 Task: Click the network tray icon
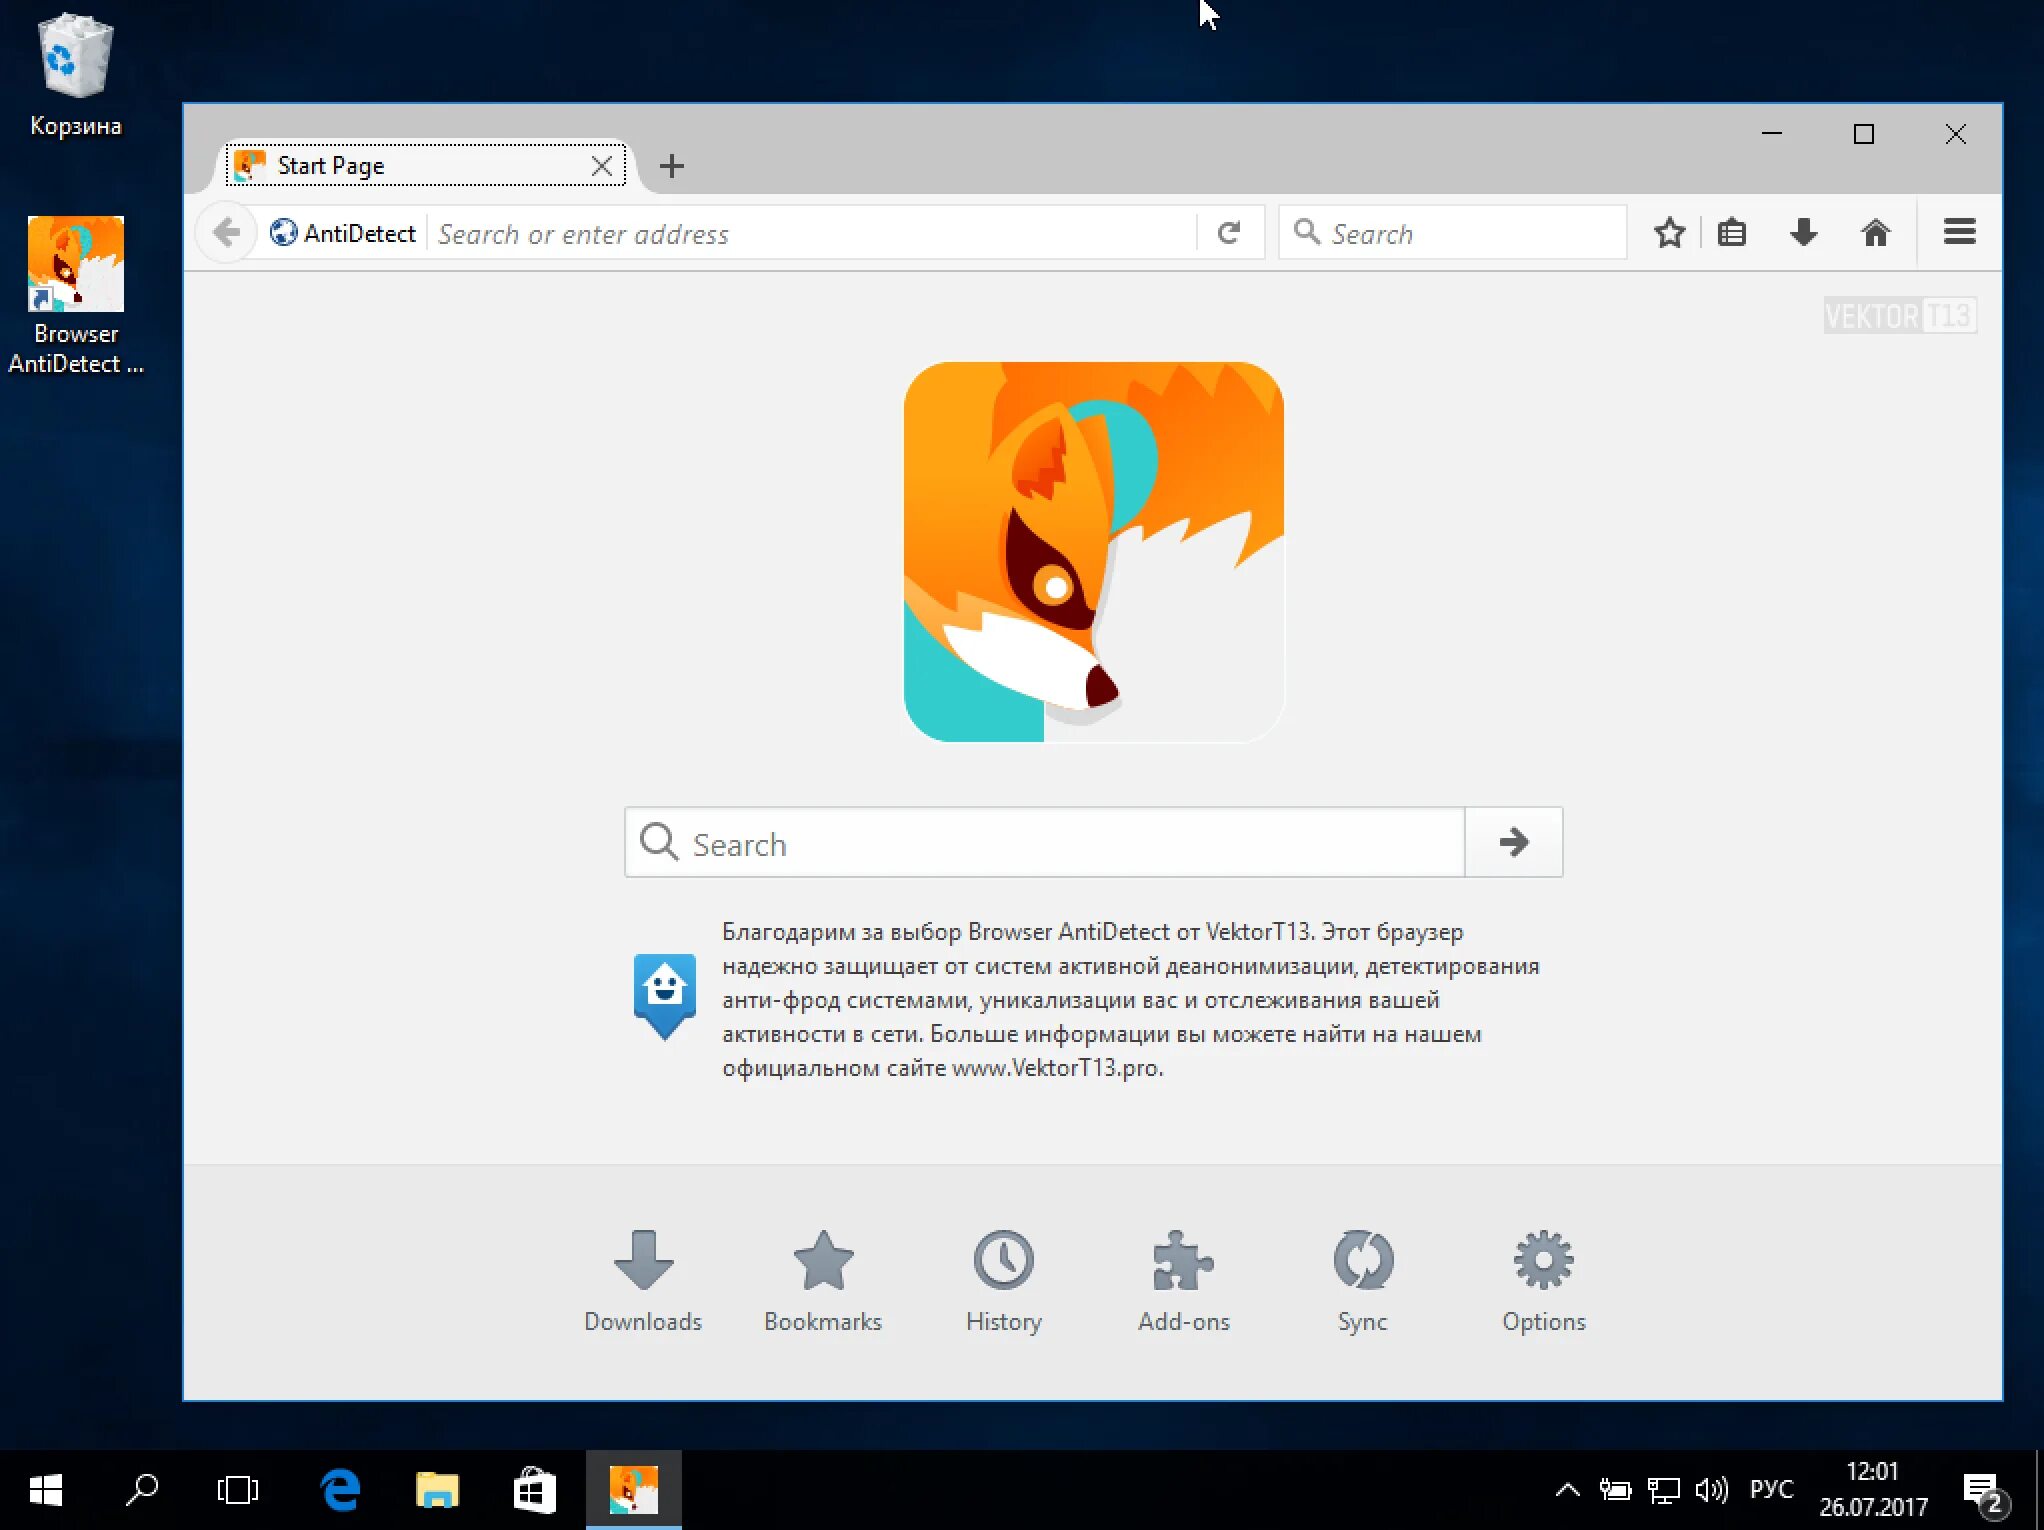pyautogui.click(x=1663, y=1490)
